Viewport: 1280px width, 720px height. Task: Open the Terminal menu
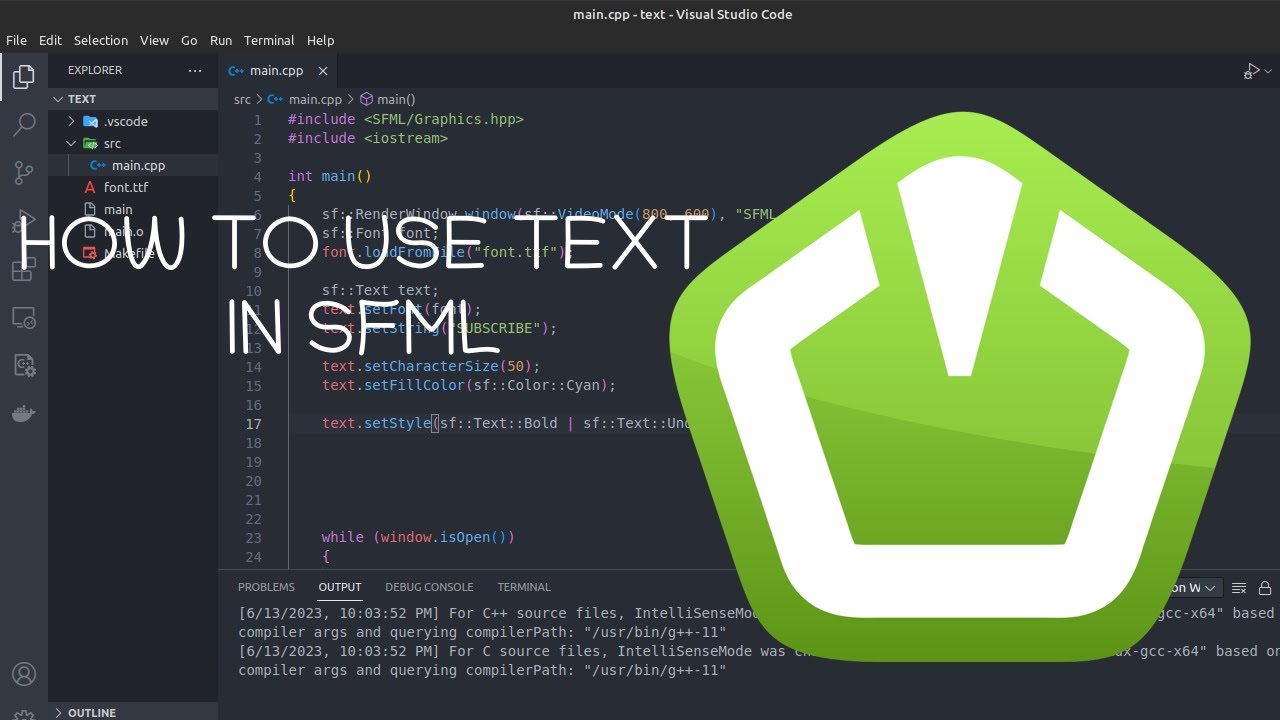tap(269, 40)
